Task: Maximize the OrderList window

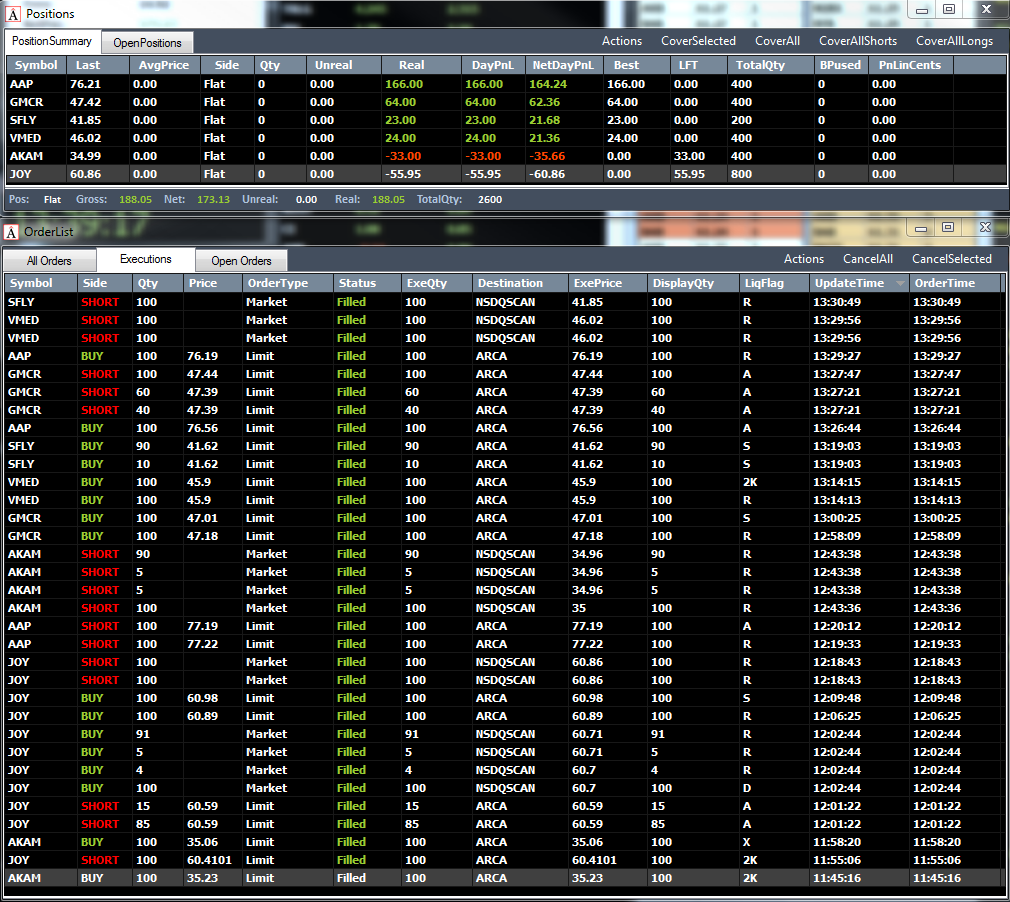Action: coord(948,227)
